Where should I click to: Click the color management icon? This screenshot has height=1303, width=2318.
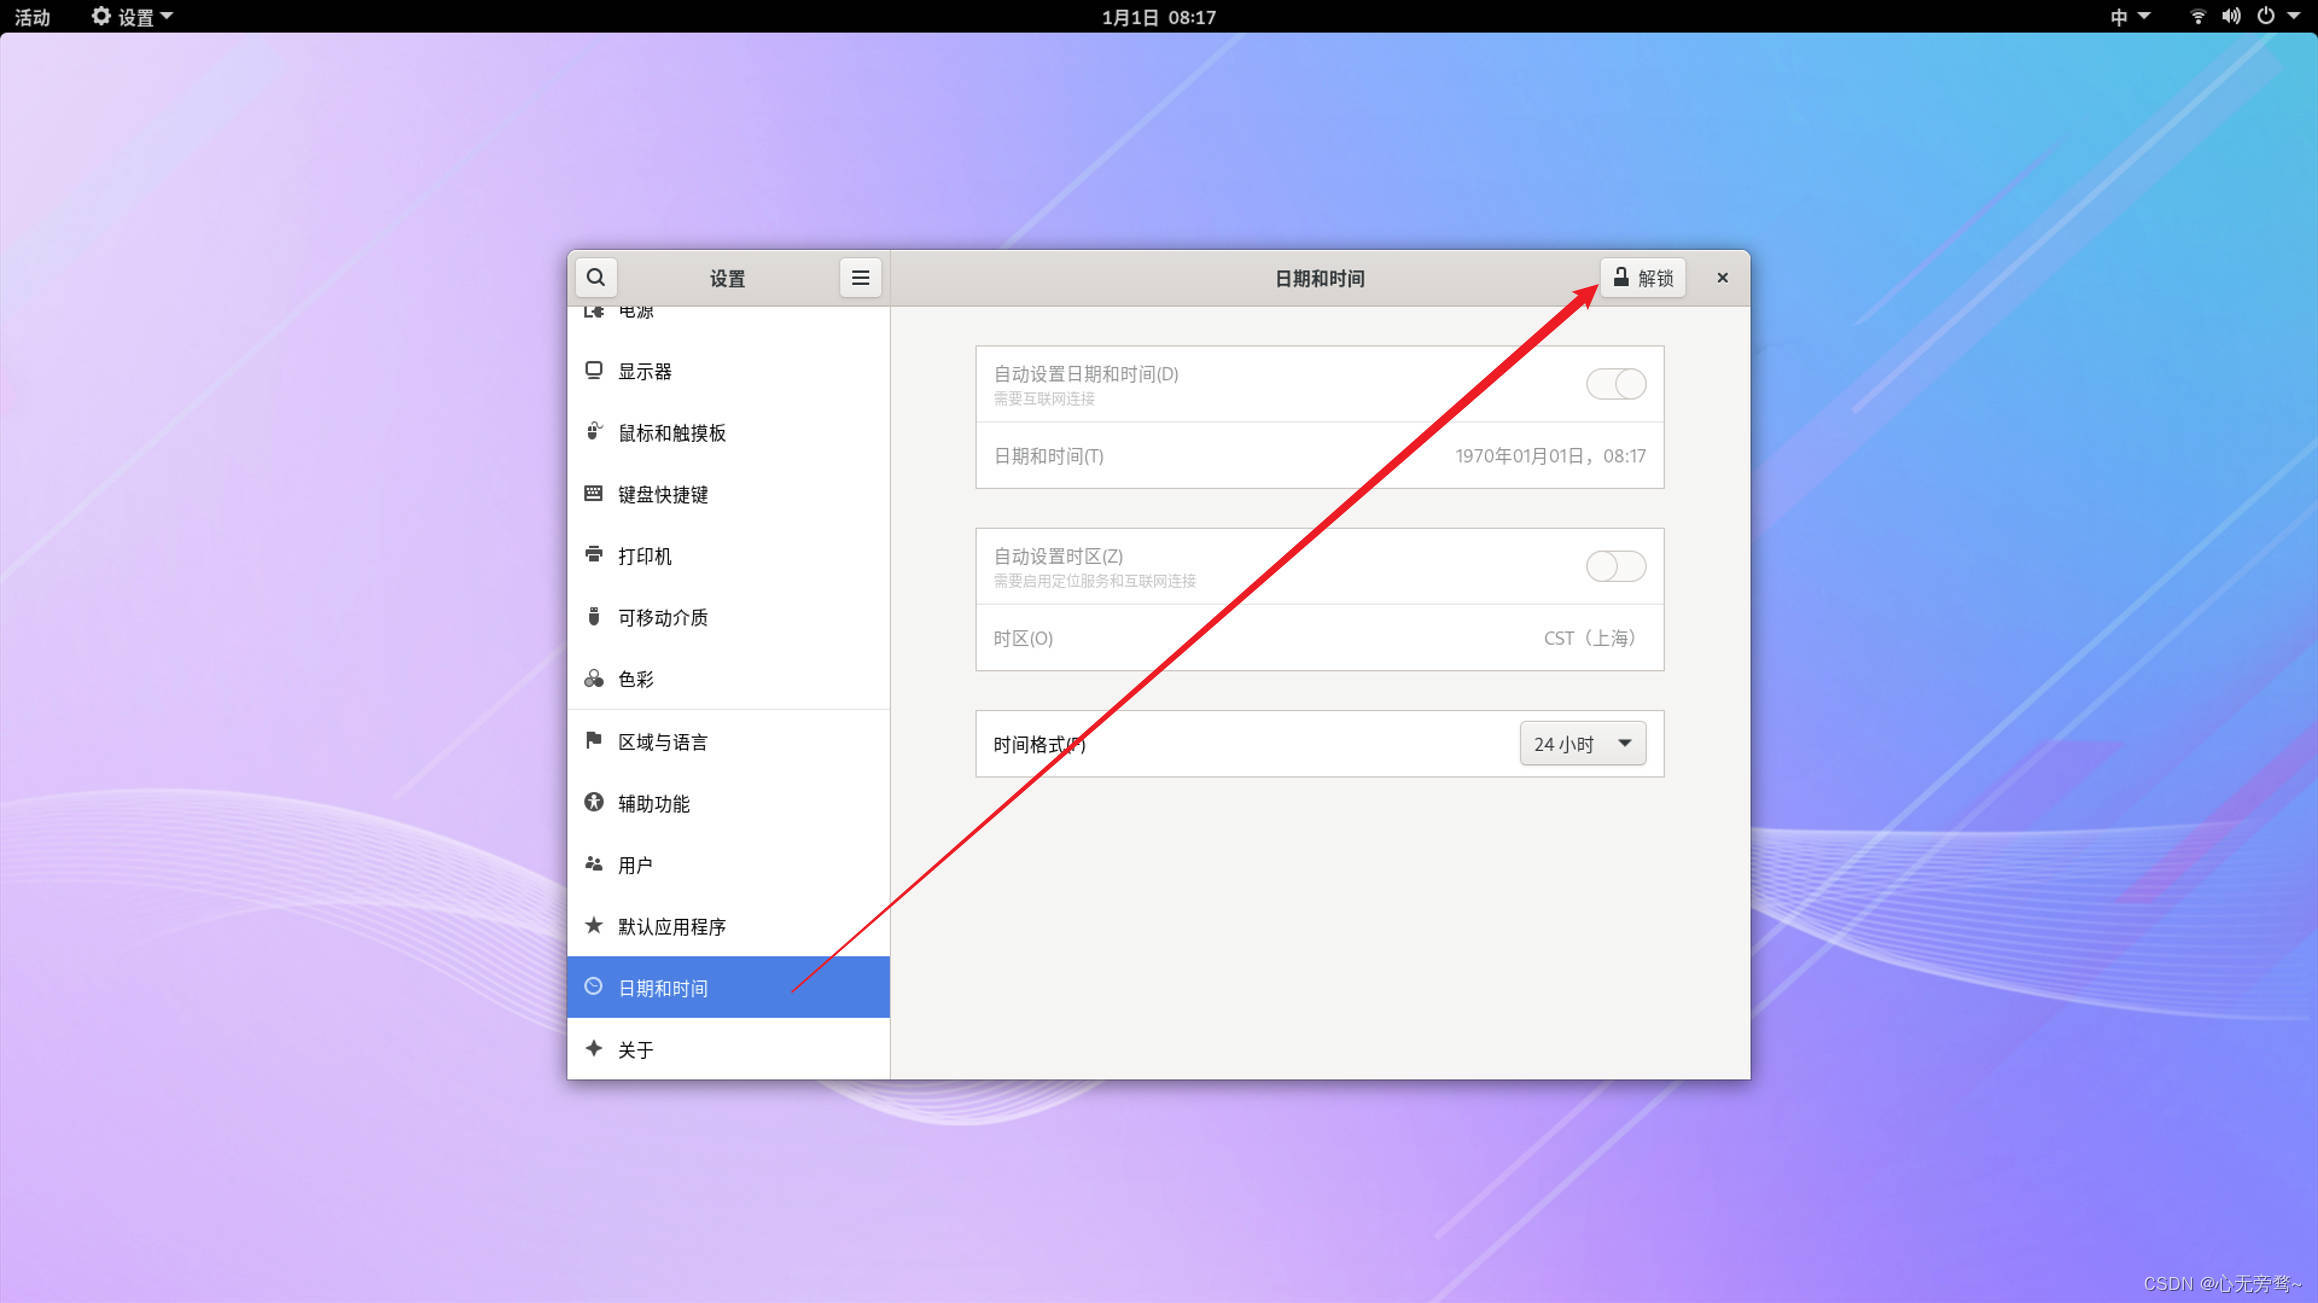(594, 679)
